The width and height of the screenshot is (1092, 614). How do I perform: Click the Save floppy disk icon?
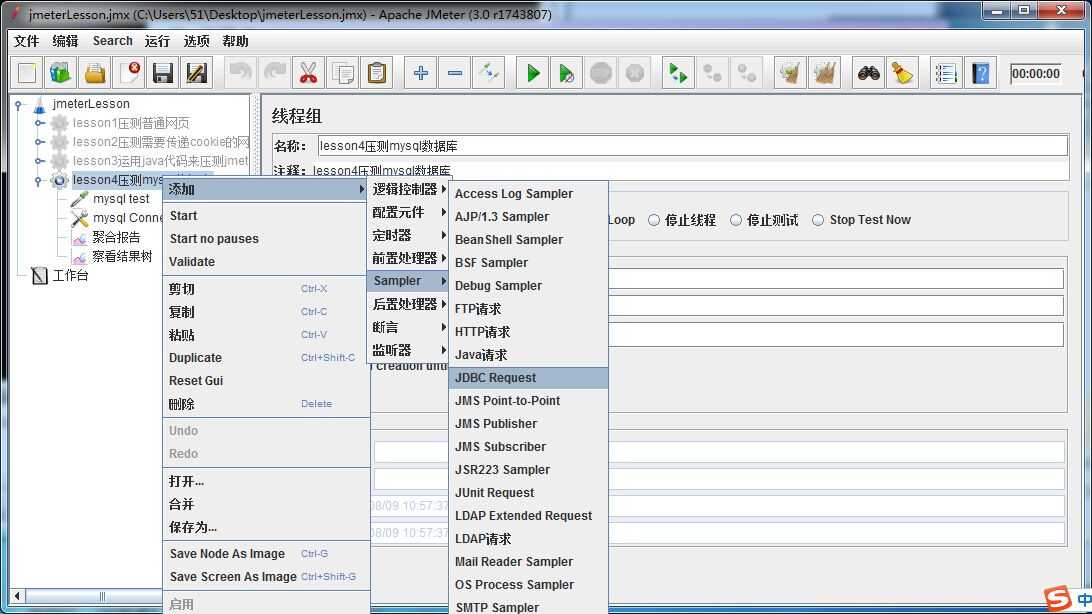[x=163, y=73]
